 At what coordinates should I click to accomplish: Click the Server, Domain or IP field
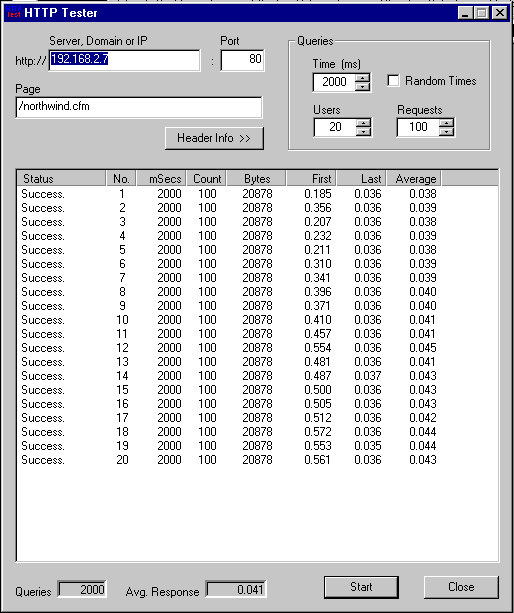pyautogui.click(x=124, y=60)
